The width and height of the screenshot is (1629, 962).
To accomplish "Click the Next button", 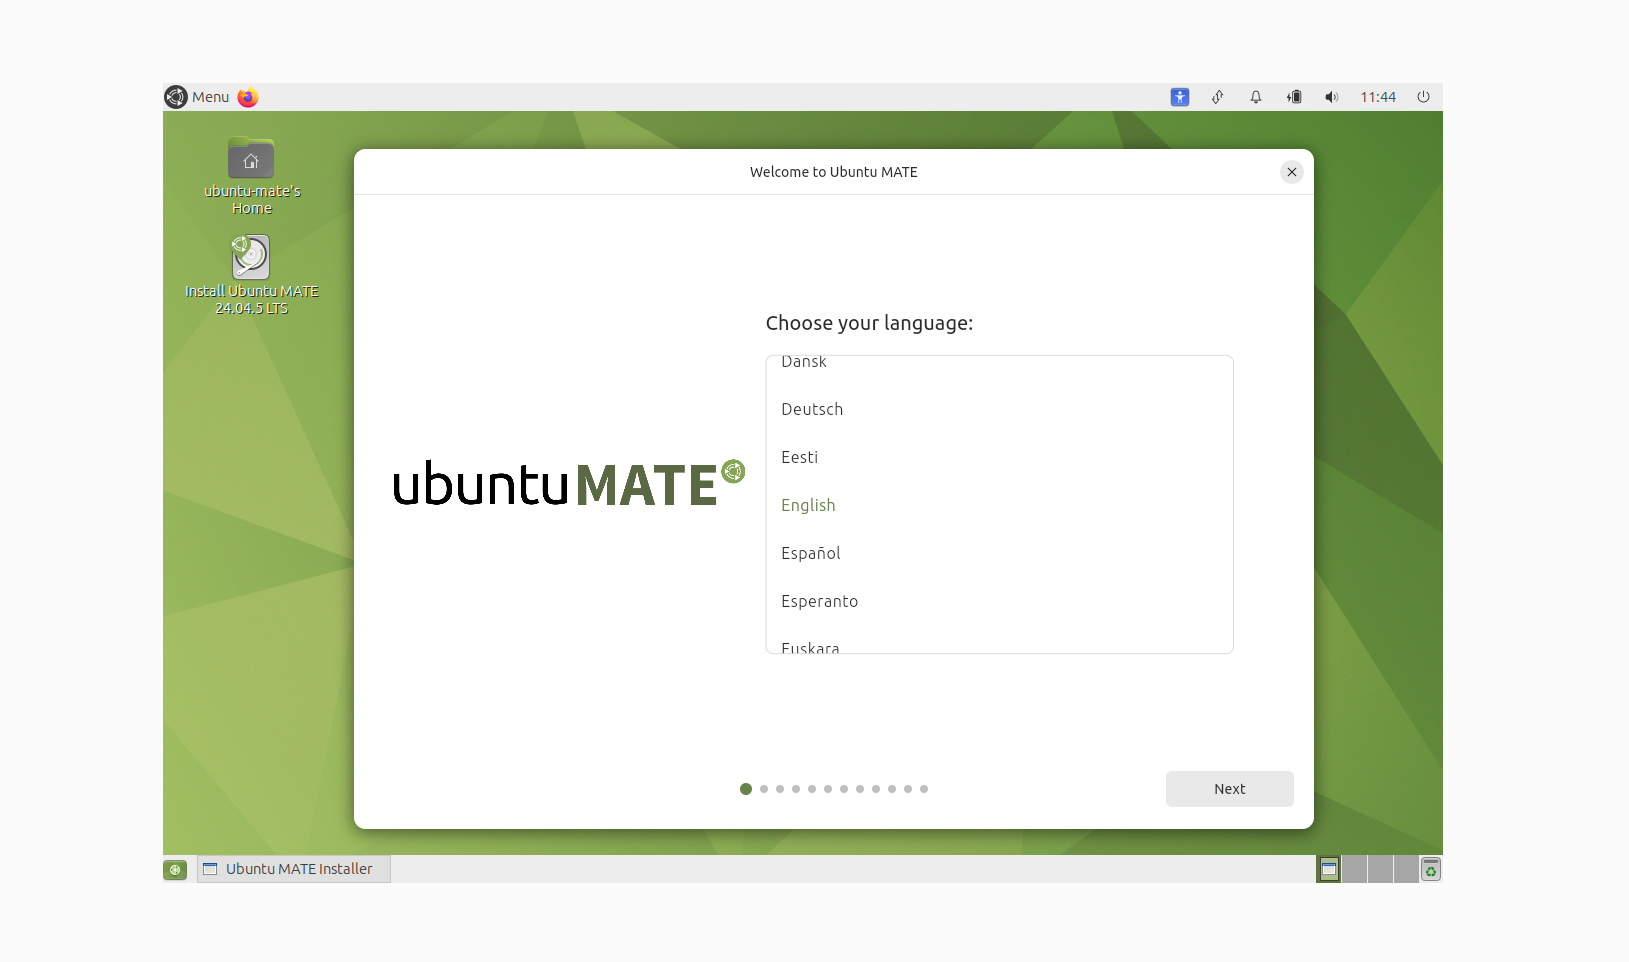I will pyautogui.click(x=1229, y=789).
